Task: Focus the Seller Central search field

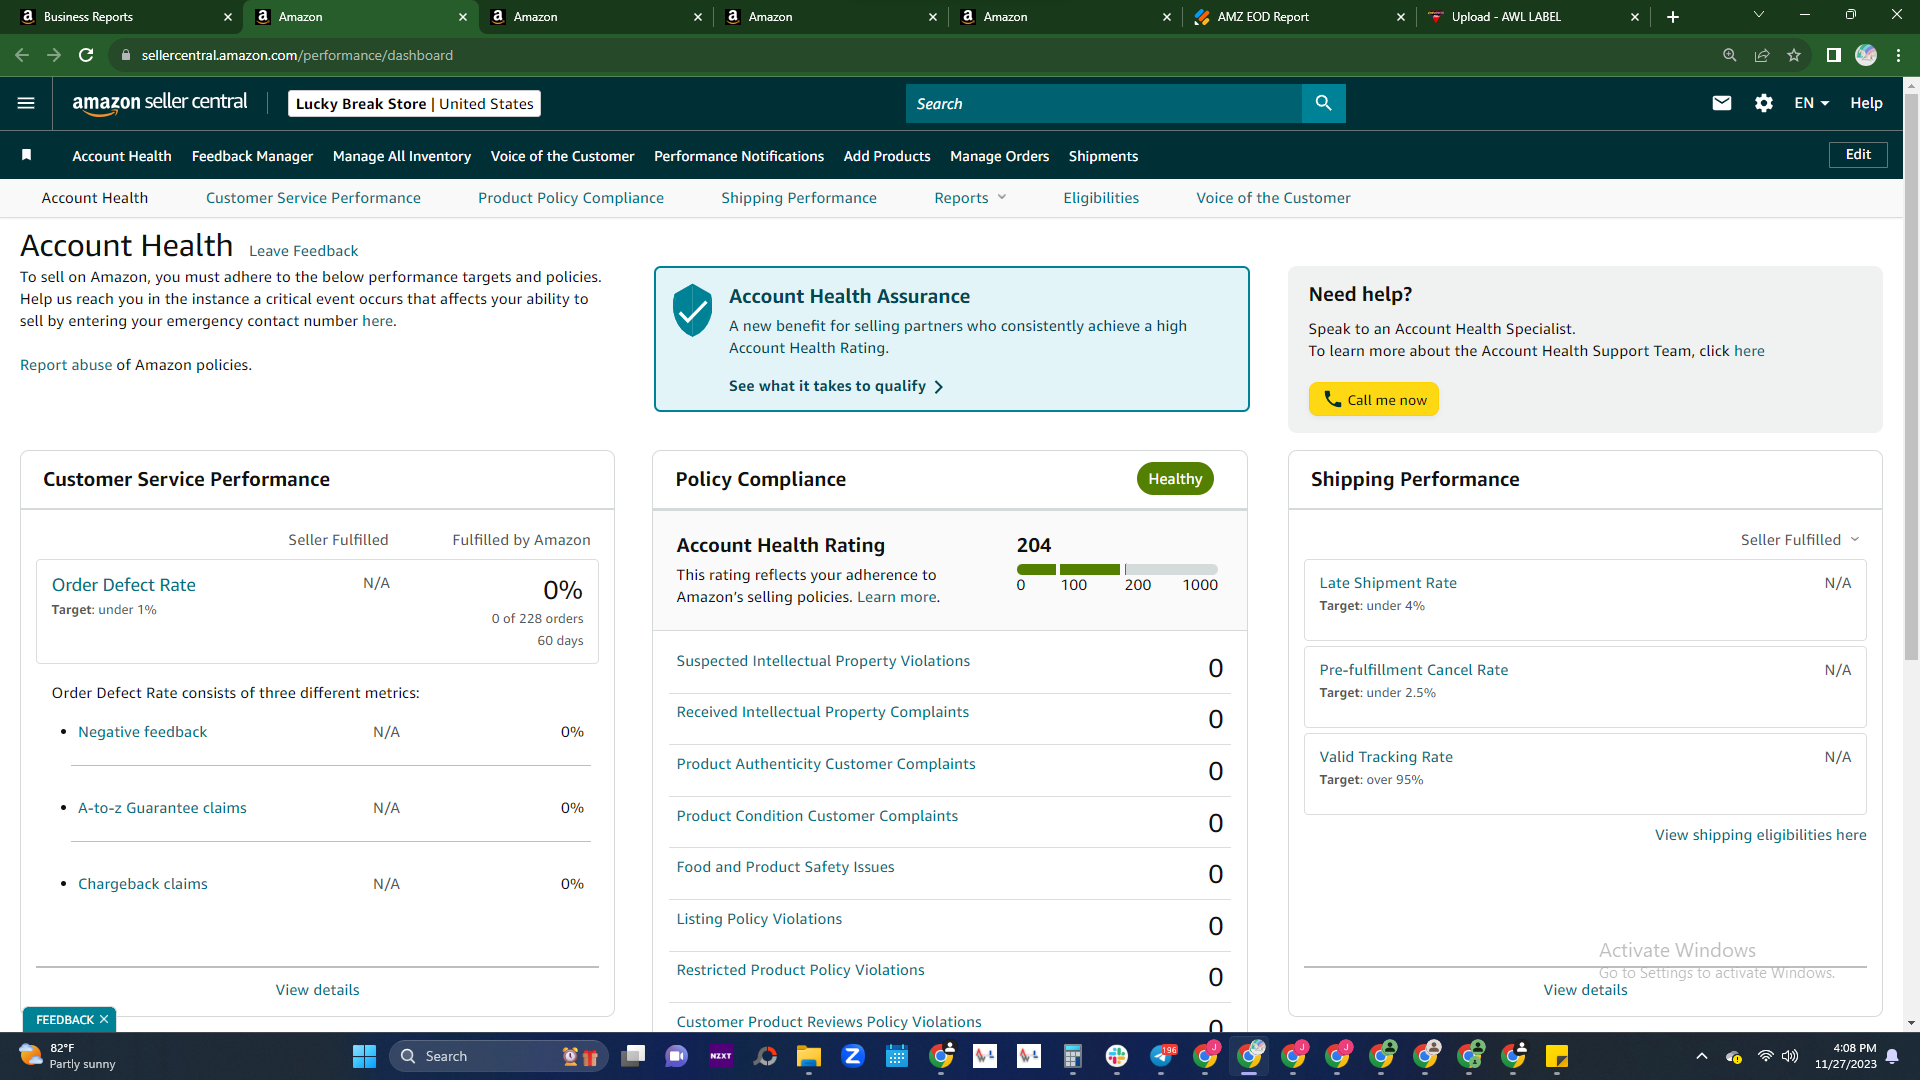Action: 1104,103
